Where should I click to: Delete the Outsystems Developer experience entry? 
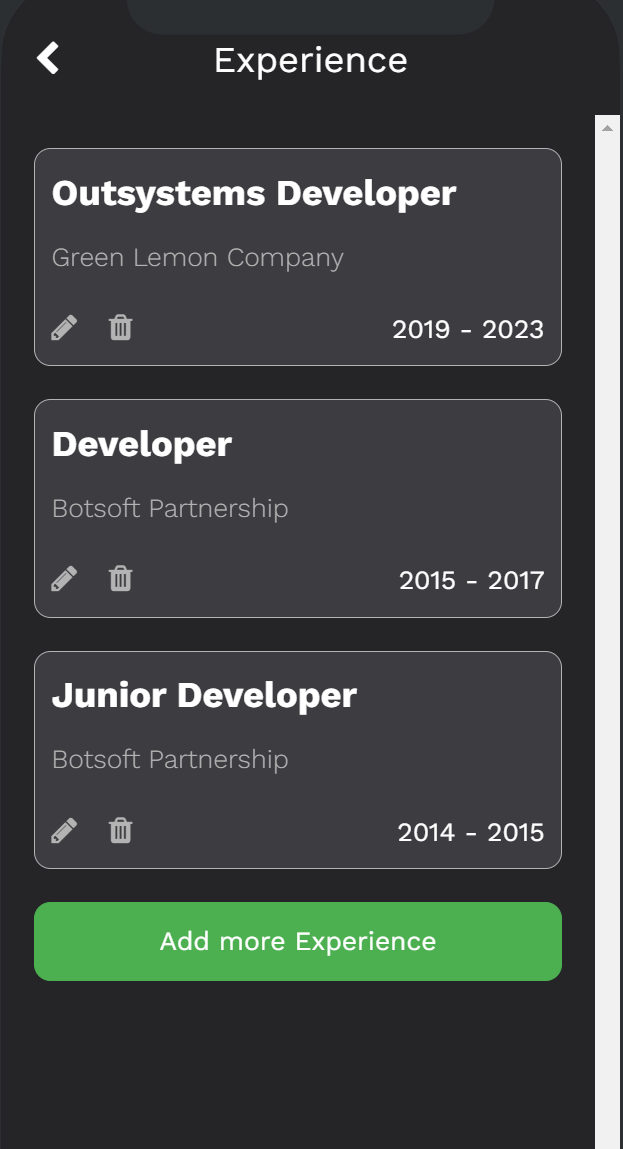click(x=119, y=327)
